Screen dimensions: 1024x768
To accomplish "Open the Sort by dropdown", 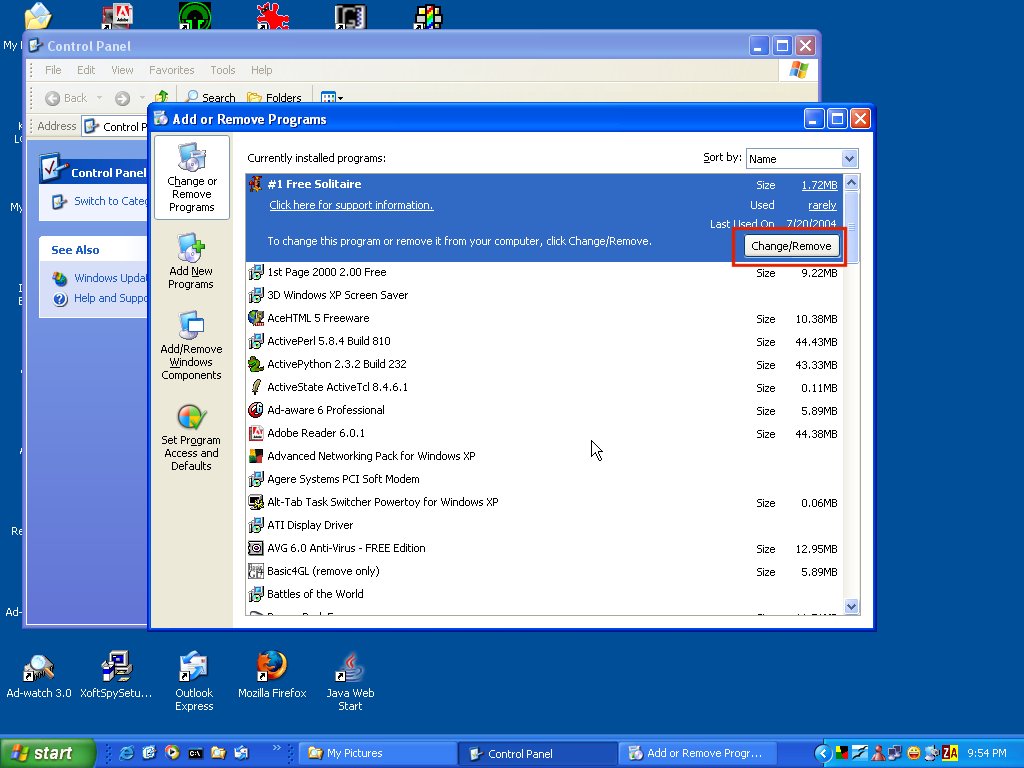I will (x=849, y=158).
